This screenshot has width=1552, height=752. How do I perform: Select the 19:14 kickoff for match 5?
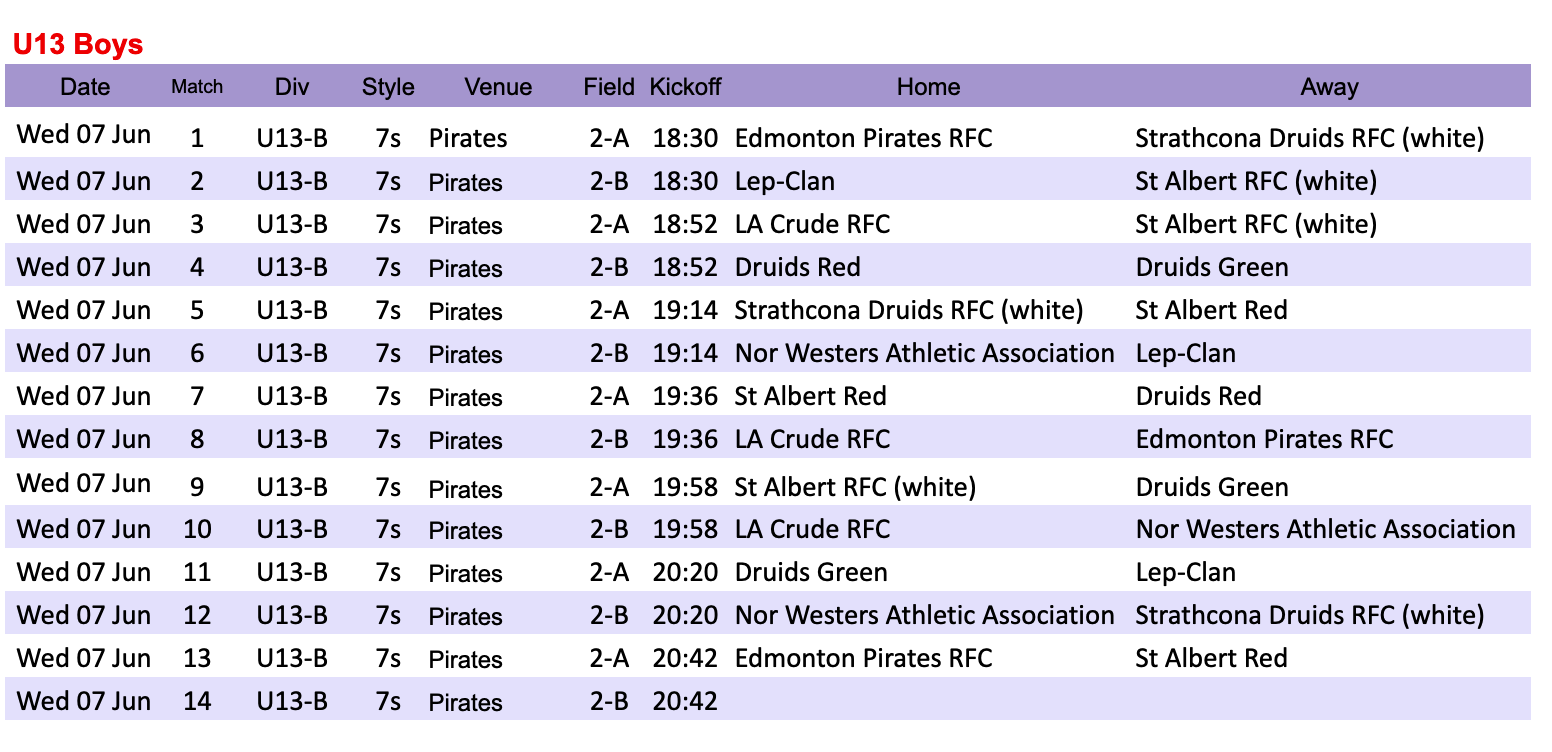[685, 310]
